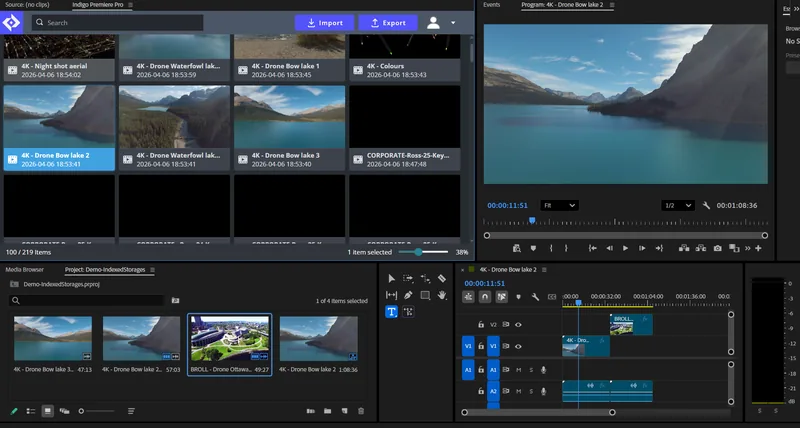Select the Selection arrow tool
The width and height of the screenshot is (800, 428).
click(391, 279)
